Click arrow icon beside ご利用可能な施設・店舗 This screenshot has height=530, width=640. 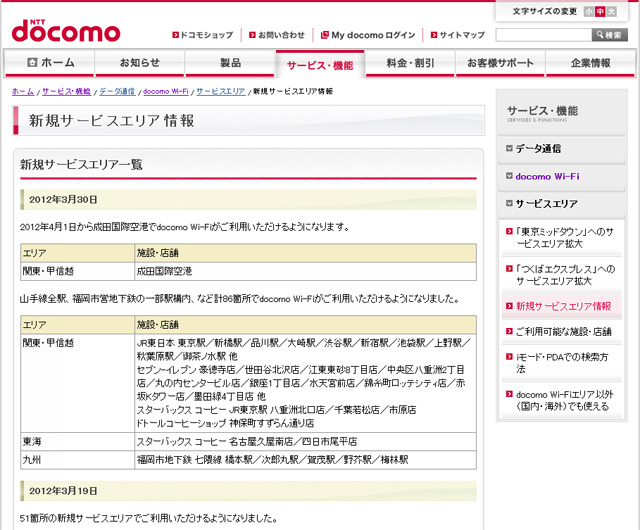[509, 331]
